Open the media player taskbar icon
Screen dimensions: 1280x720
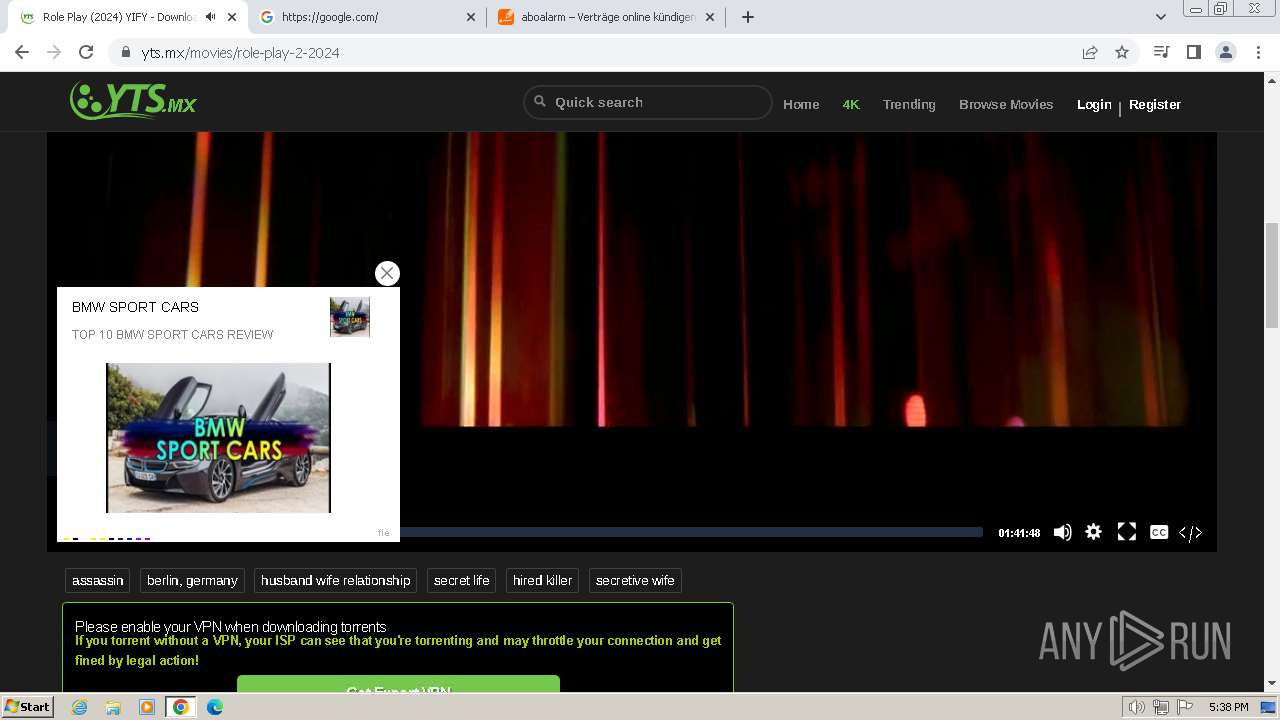[147, 707]
